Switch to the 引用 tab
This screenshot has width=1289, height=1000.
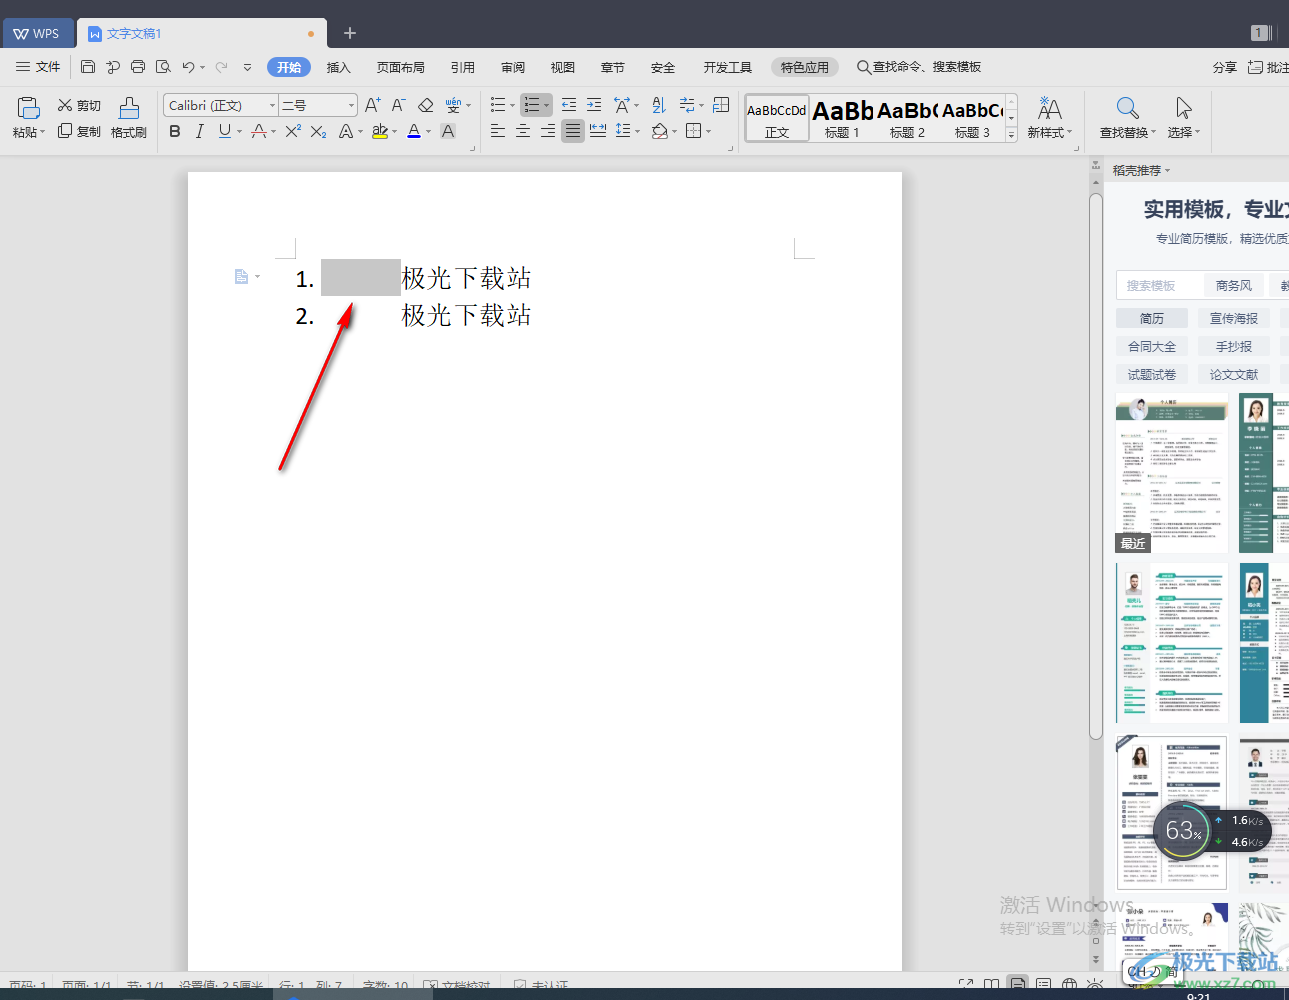463,67
